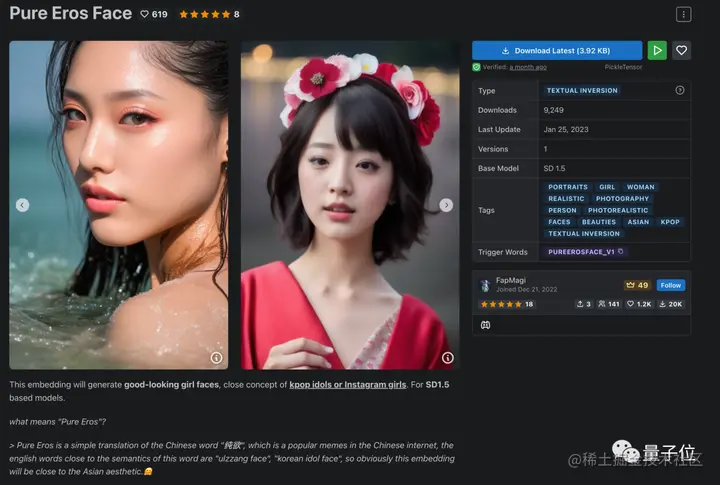Follow the creator FapMagi

click(x=670, y=285)
